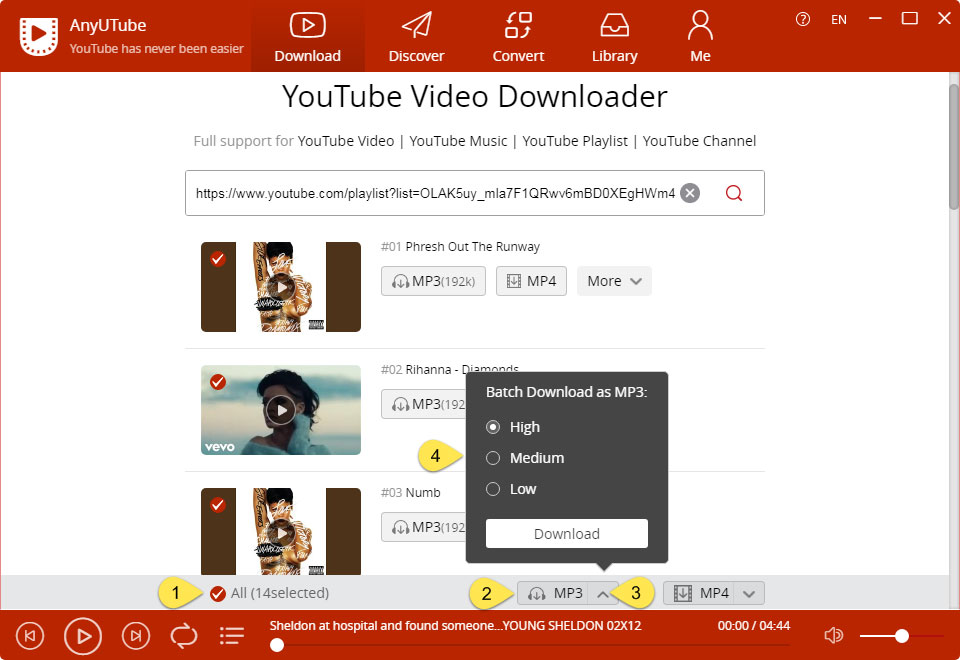This screenshot has height=660, width=960.
Task: Open the Library tab
Action: click(x=614, y=36)
